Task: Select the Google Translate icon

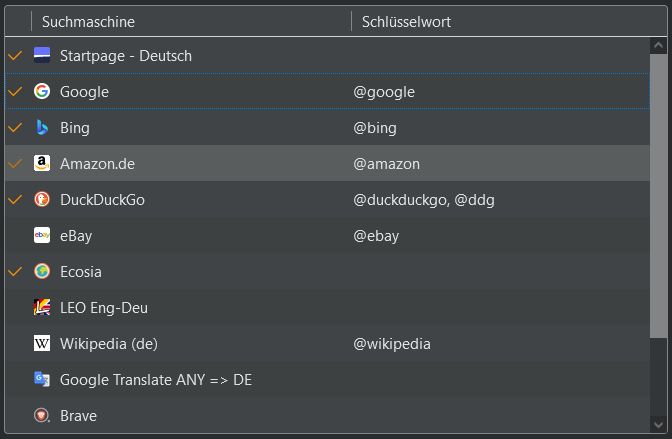Action: [42, 379]
